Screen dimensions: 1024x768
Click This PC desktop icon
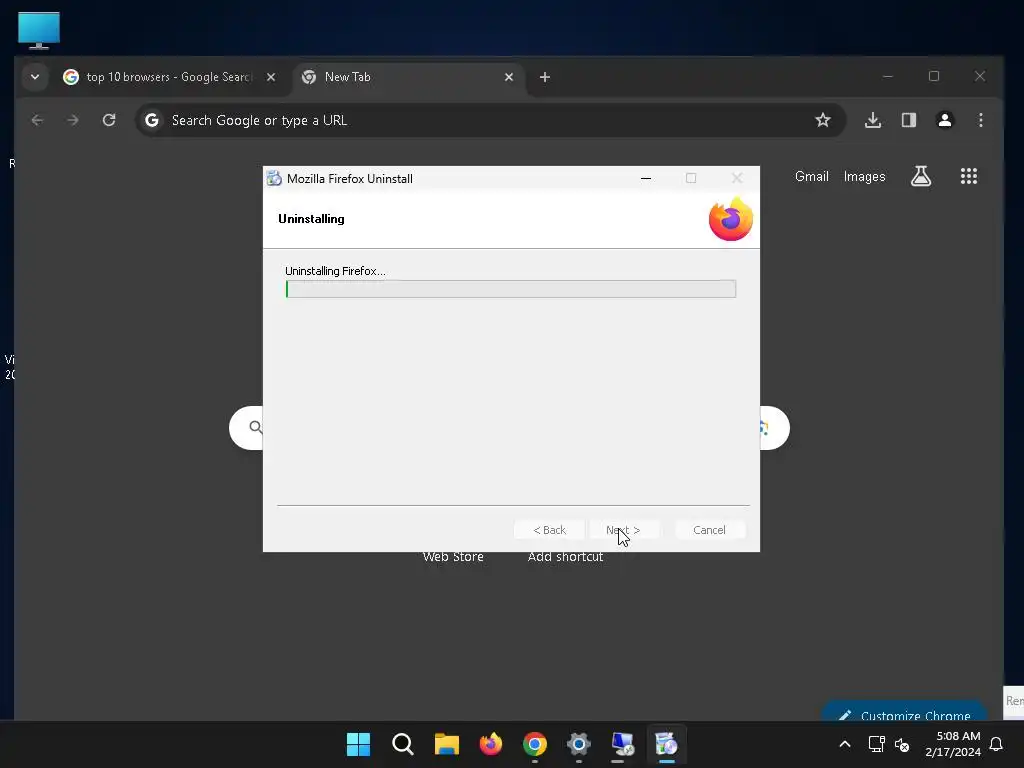[39, 30]
